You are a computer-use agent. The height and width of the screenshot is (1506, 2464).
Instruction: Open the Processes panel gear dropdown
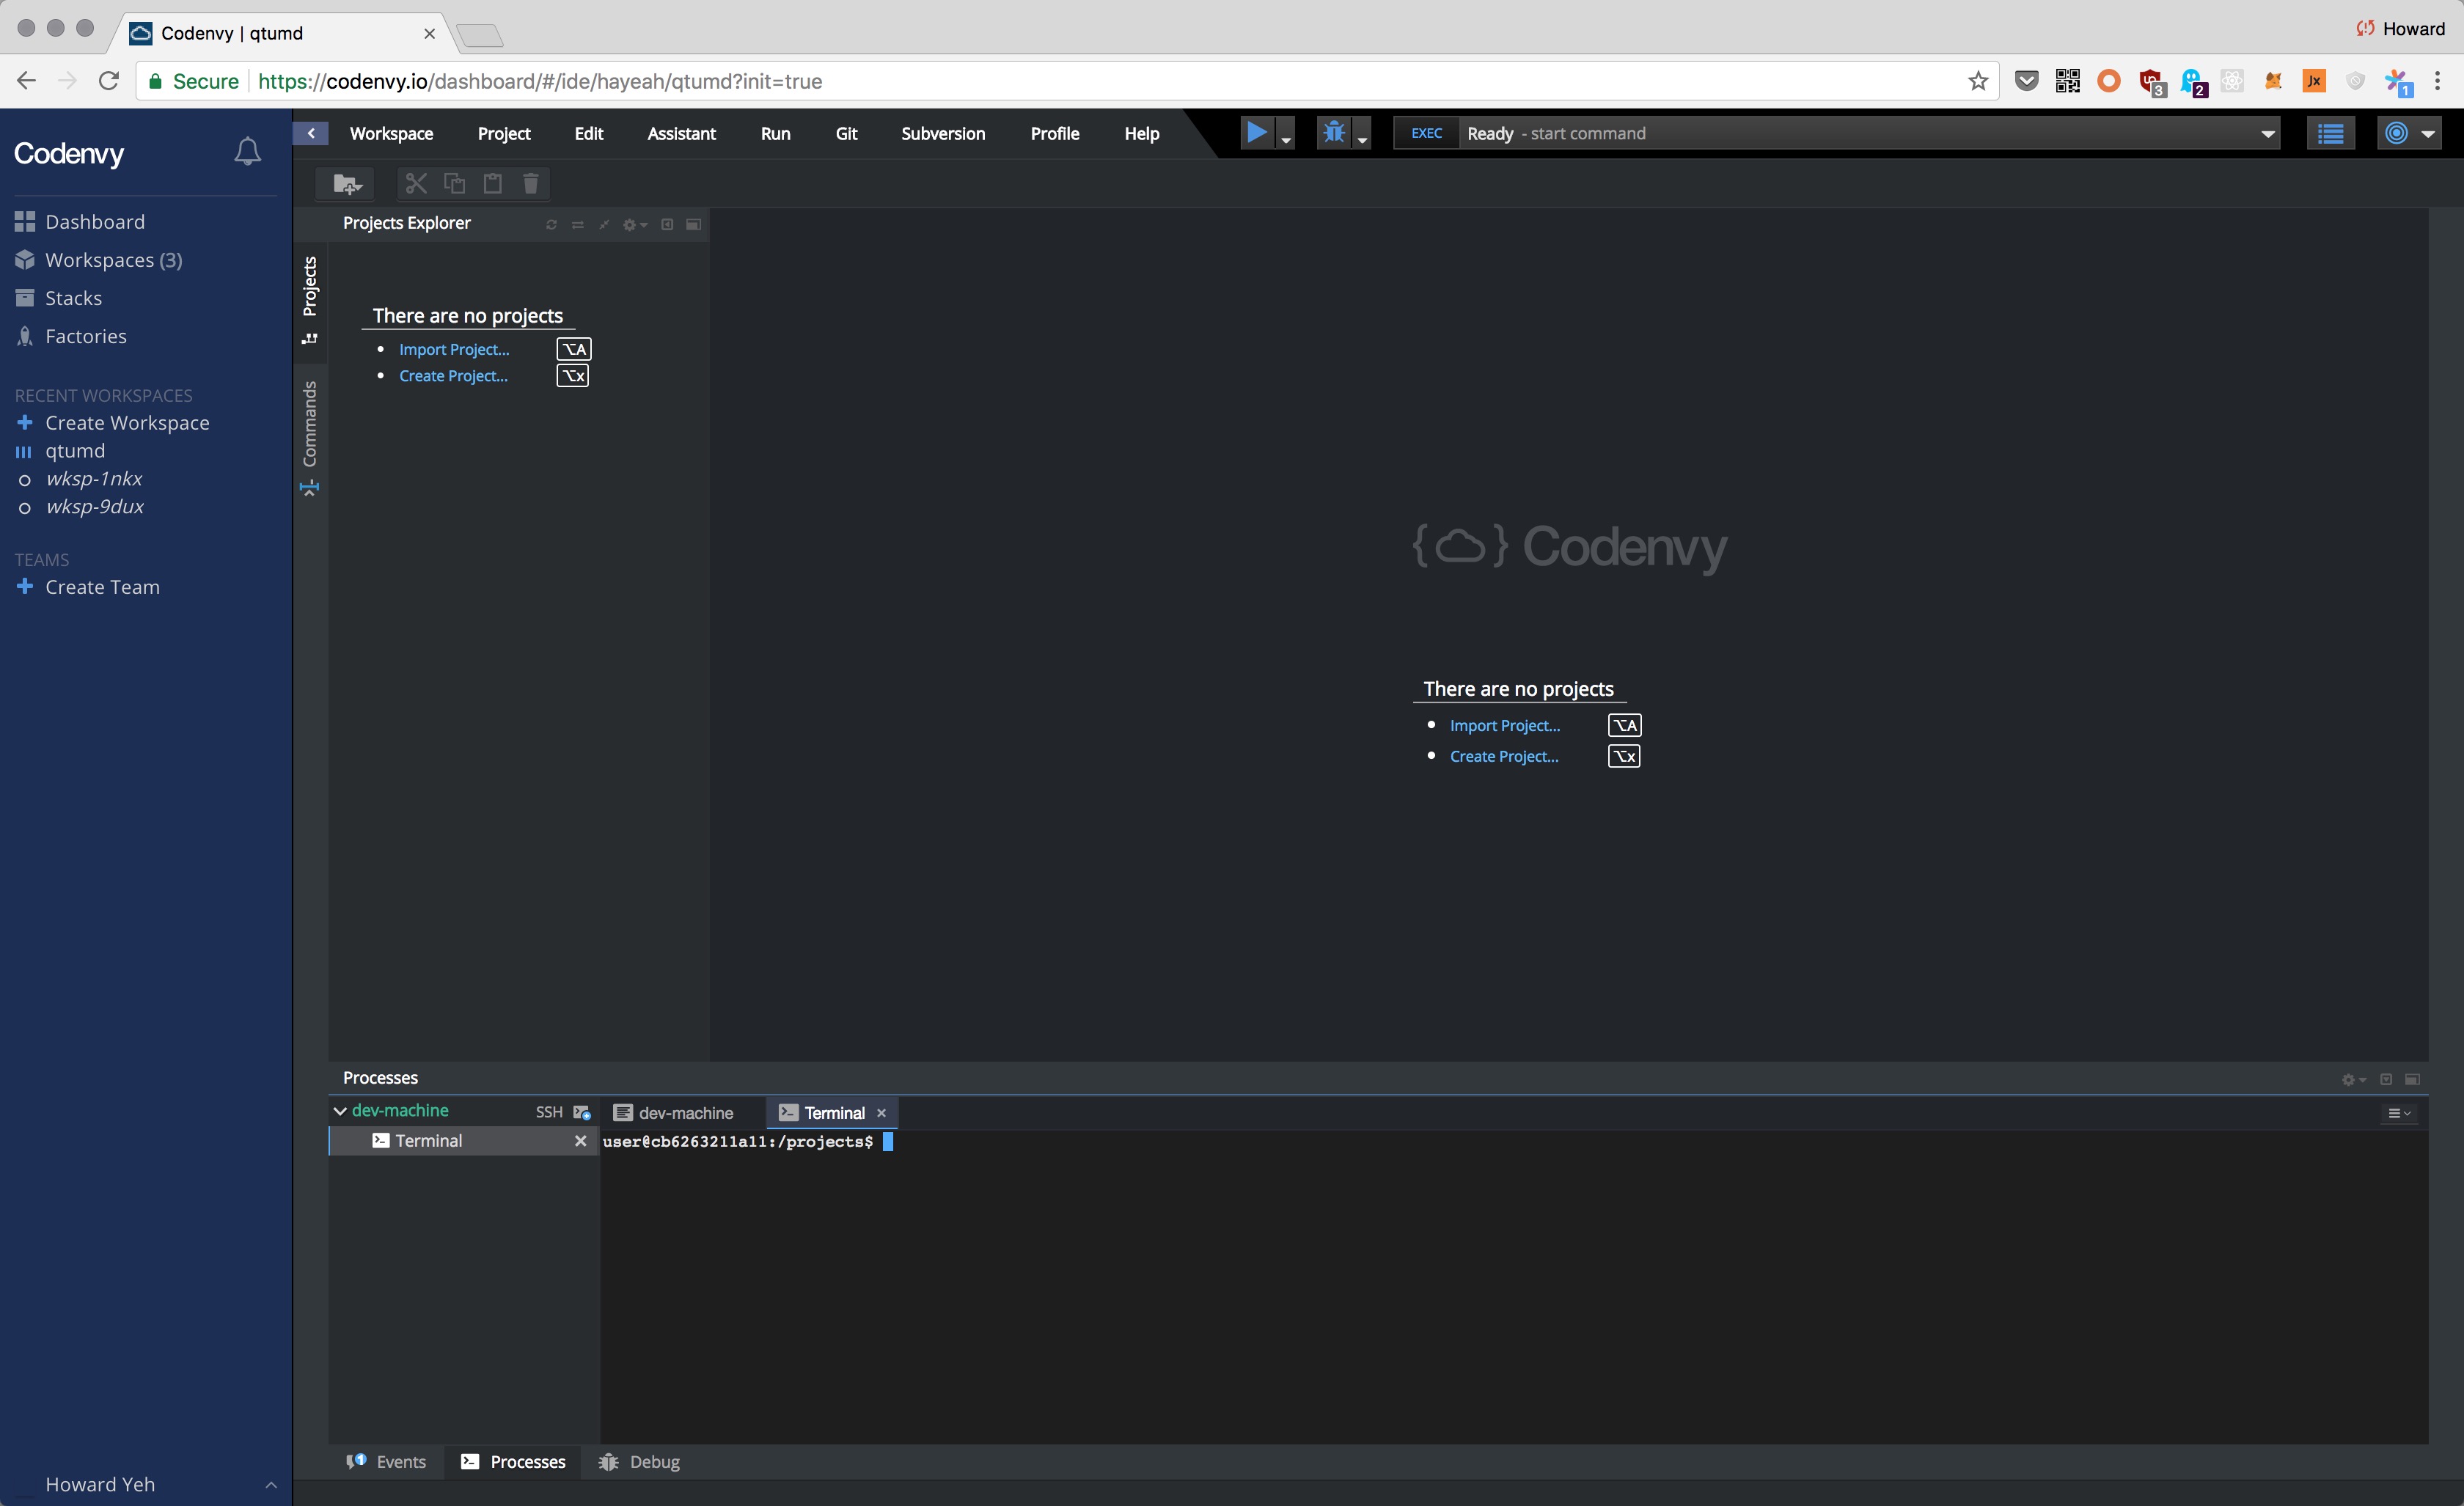[x=2354, y=1080]
